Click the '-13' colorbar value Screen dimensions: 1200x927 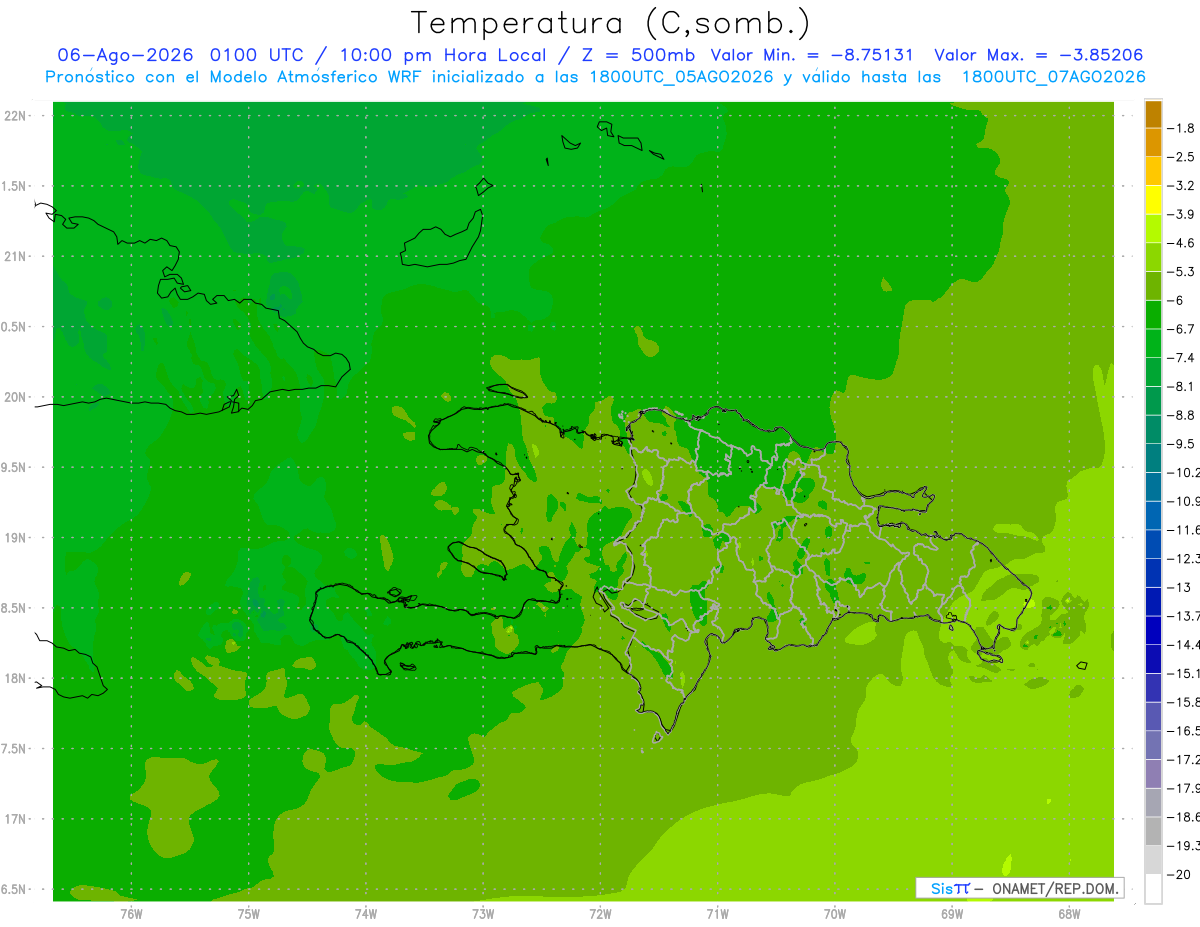click(x=1179, y=587)
